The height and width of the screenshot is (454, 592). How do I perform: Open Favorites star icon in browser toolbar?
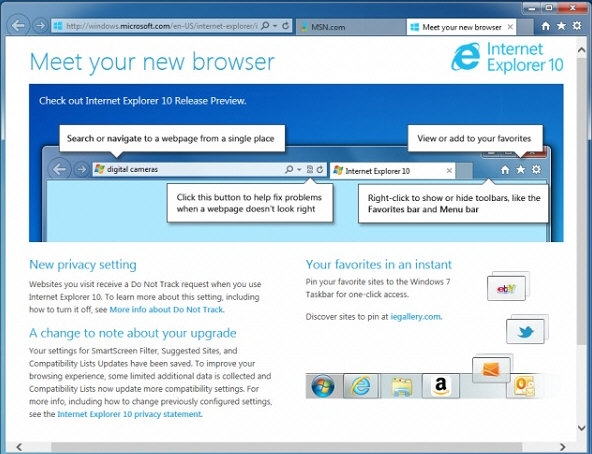(561, 26)
